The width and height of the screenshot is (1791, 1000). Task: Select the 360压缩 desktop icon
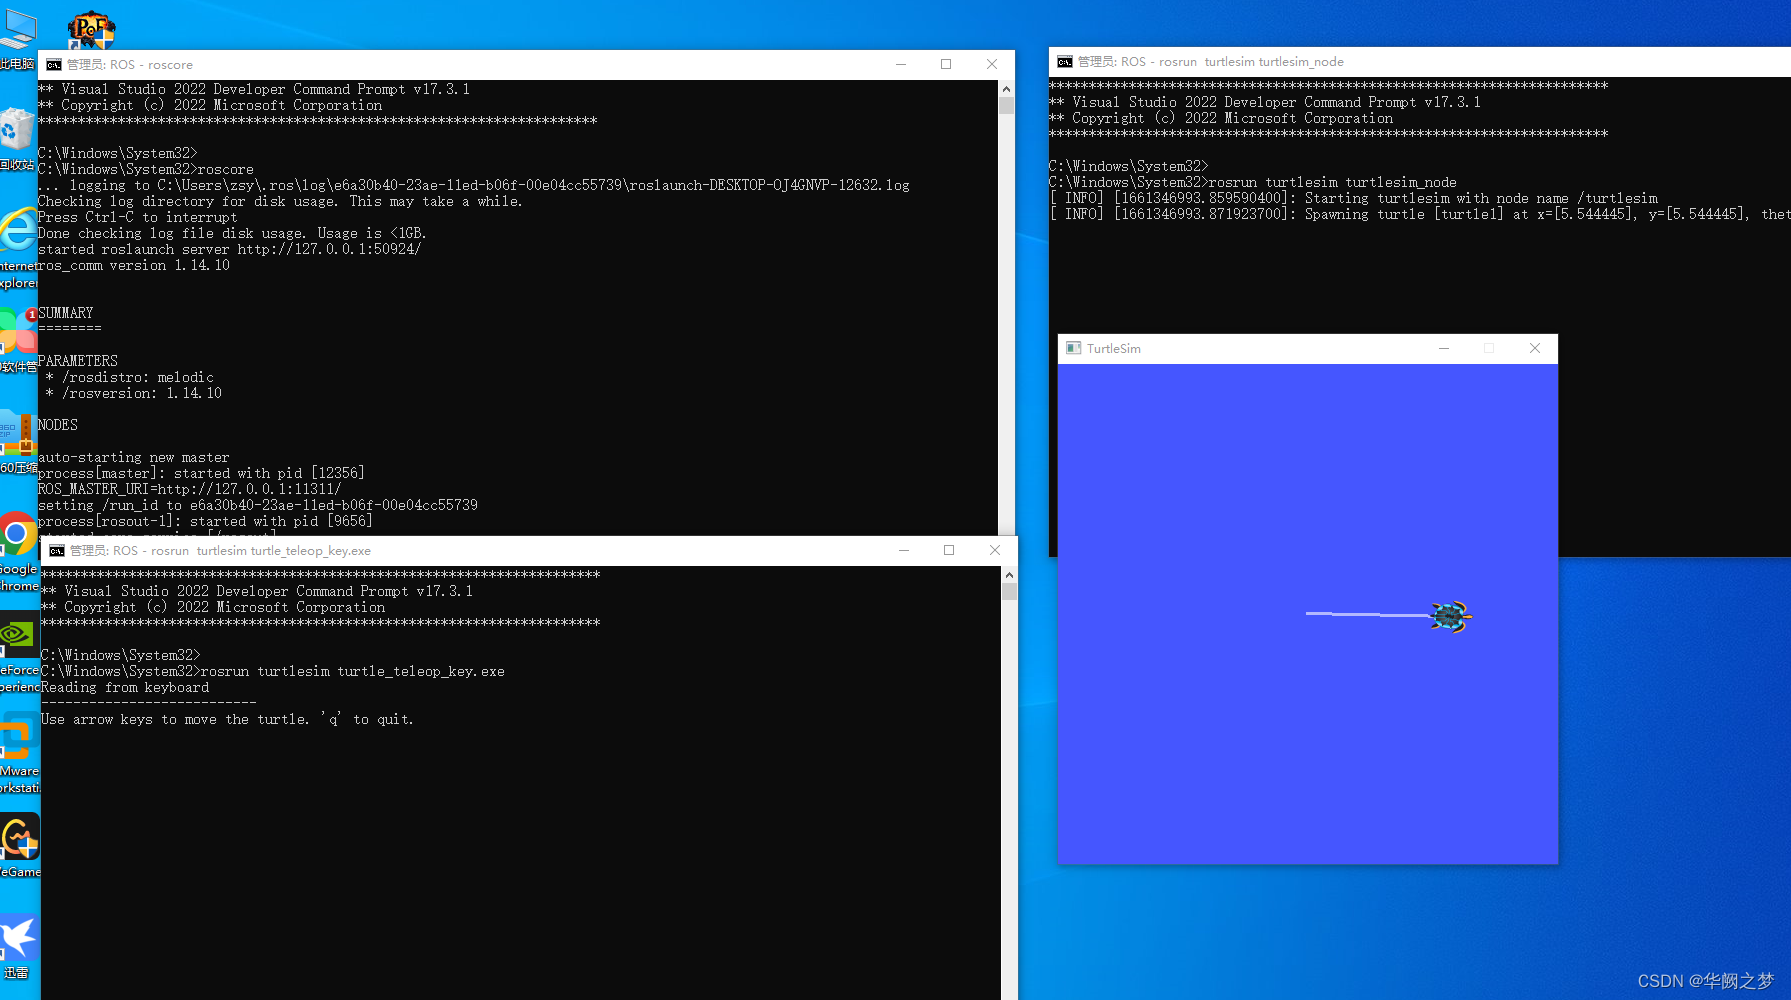(x=18, y=442)
